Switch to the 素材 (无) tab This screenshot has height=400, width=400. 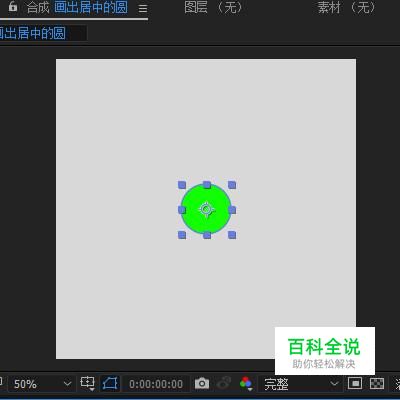point(347,7)
